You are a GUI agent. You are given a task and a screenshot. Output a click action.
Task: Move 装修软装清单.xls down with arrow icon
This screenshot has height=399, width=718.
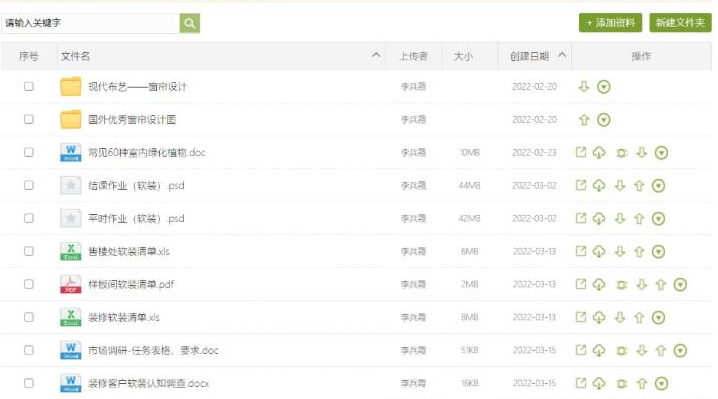(620, 317)
